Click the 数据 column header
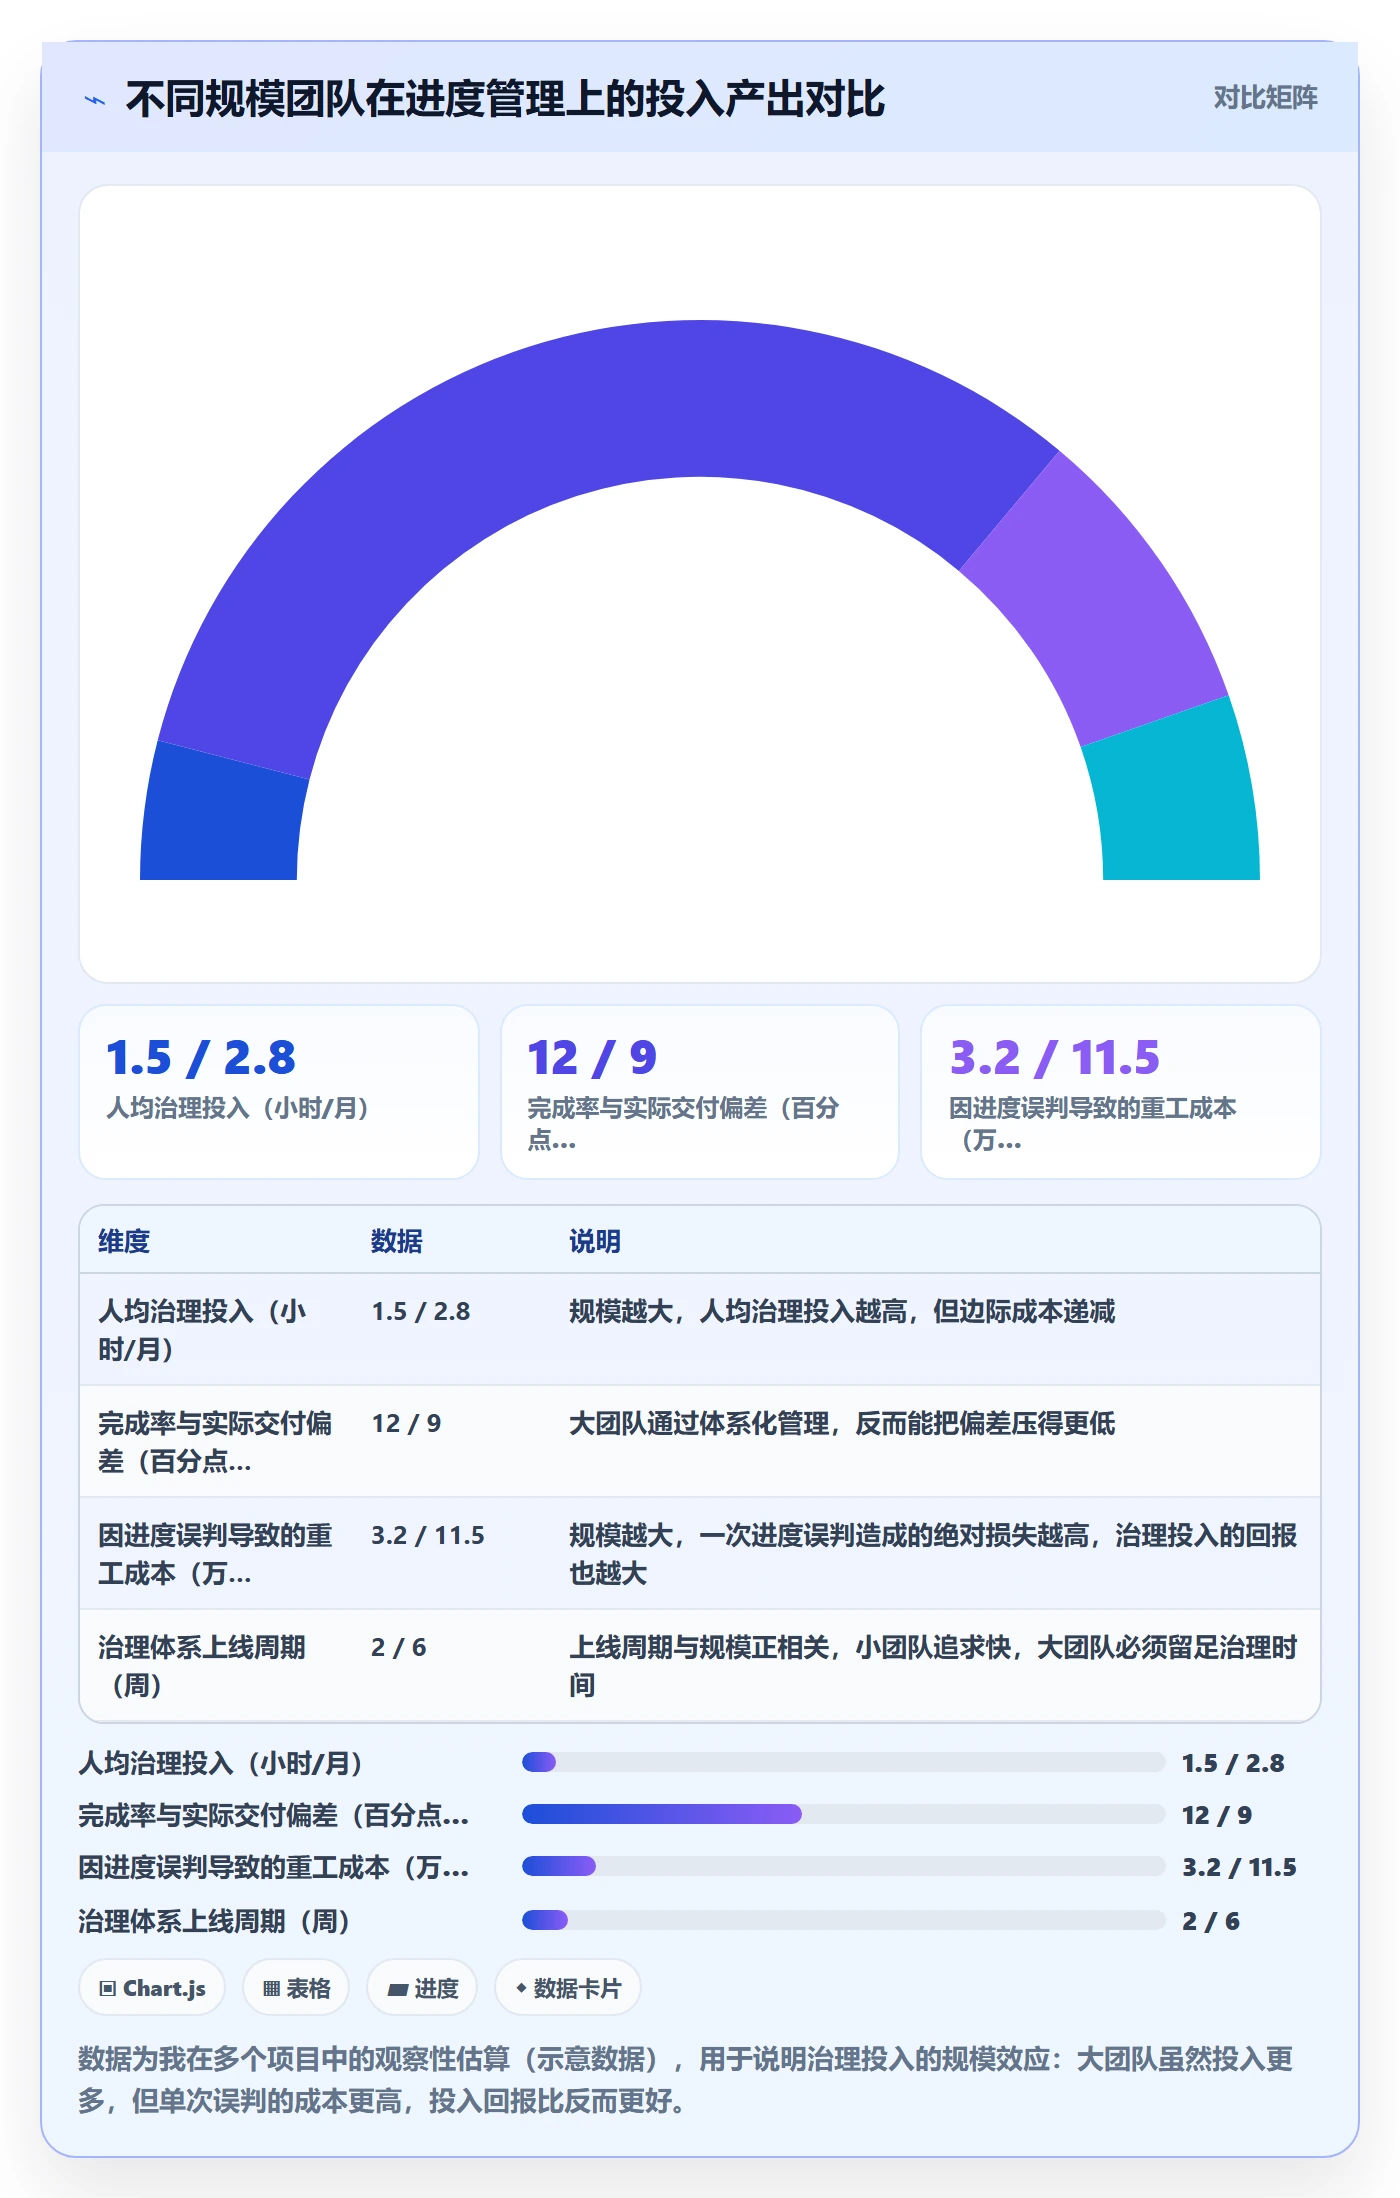This screenshot has width=1400, height=2198. pos(397,1241)
